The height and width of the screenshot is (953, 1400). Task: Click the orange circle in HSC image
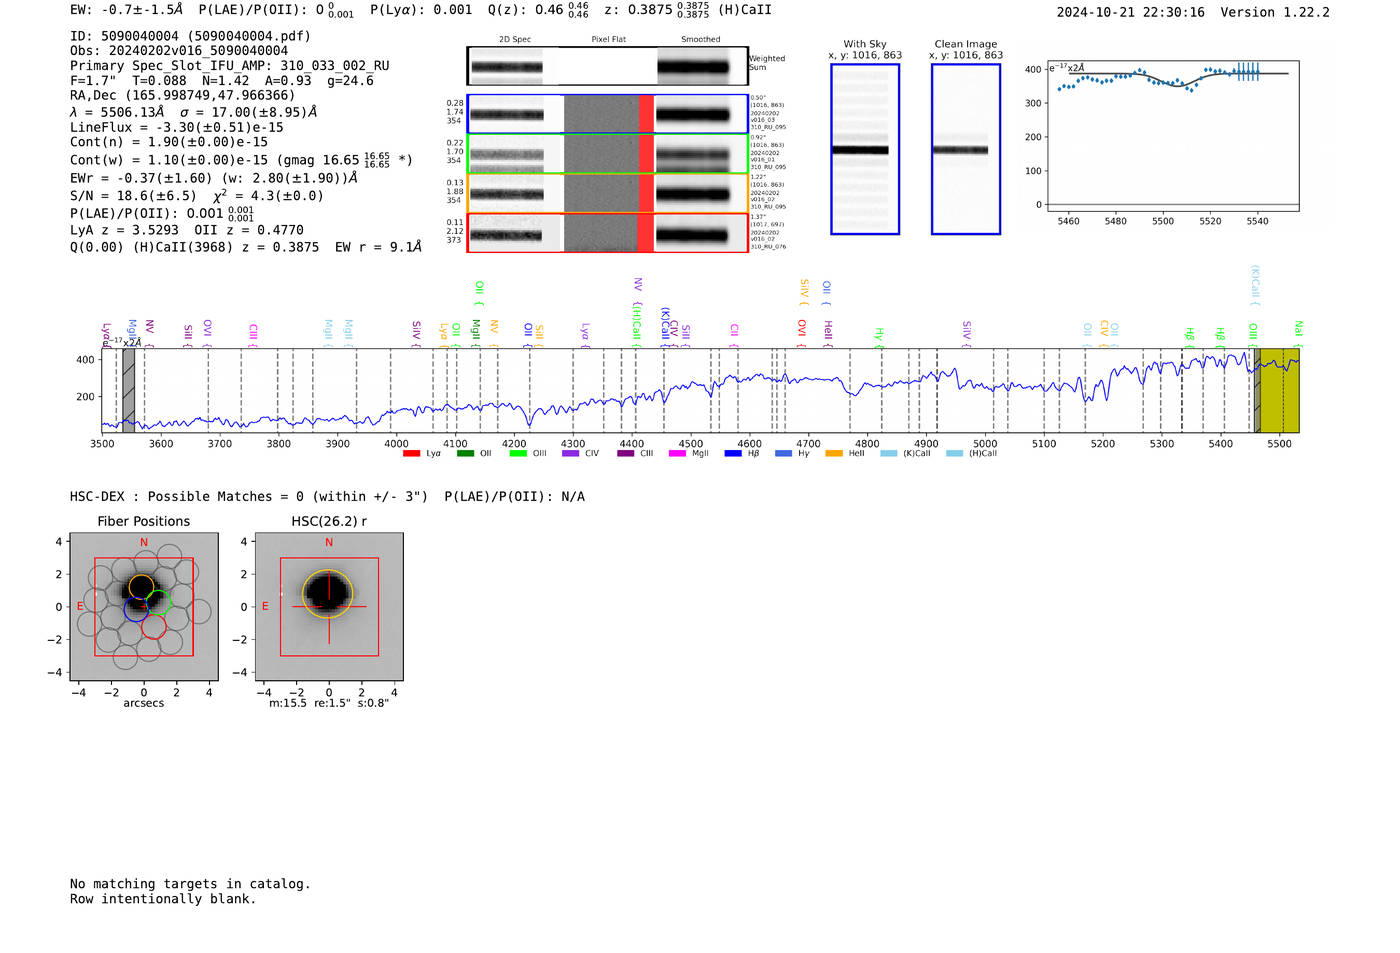[x=328, y=593]
